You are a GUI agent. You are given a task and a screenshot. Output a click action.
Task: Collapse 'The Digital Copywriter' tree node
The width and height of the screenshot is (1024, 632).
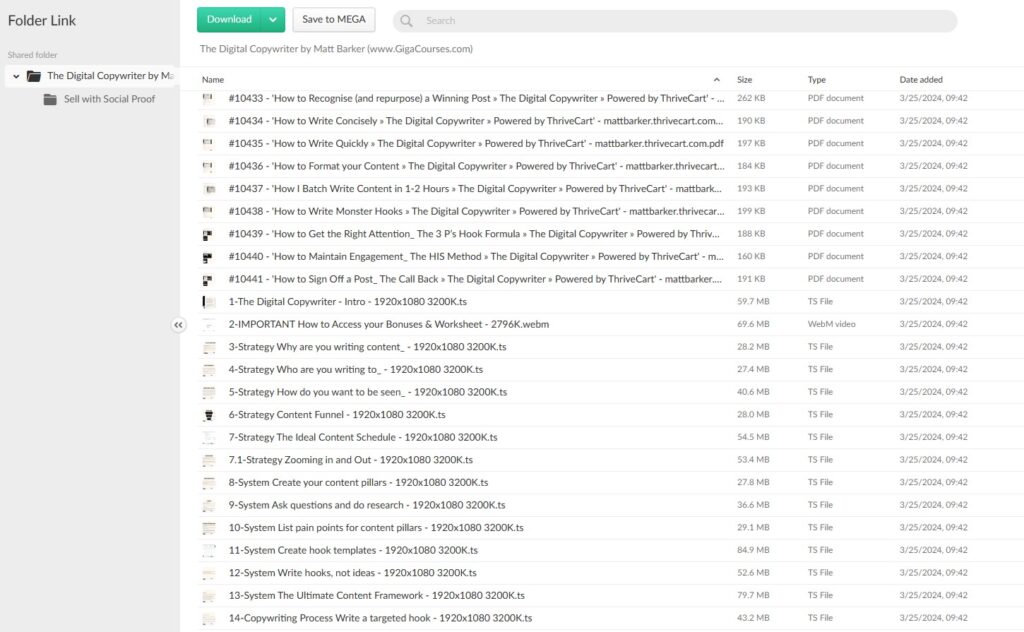click(15, 75)
